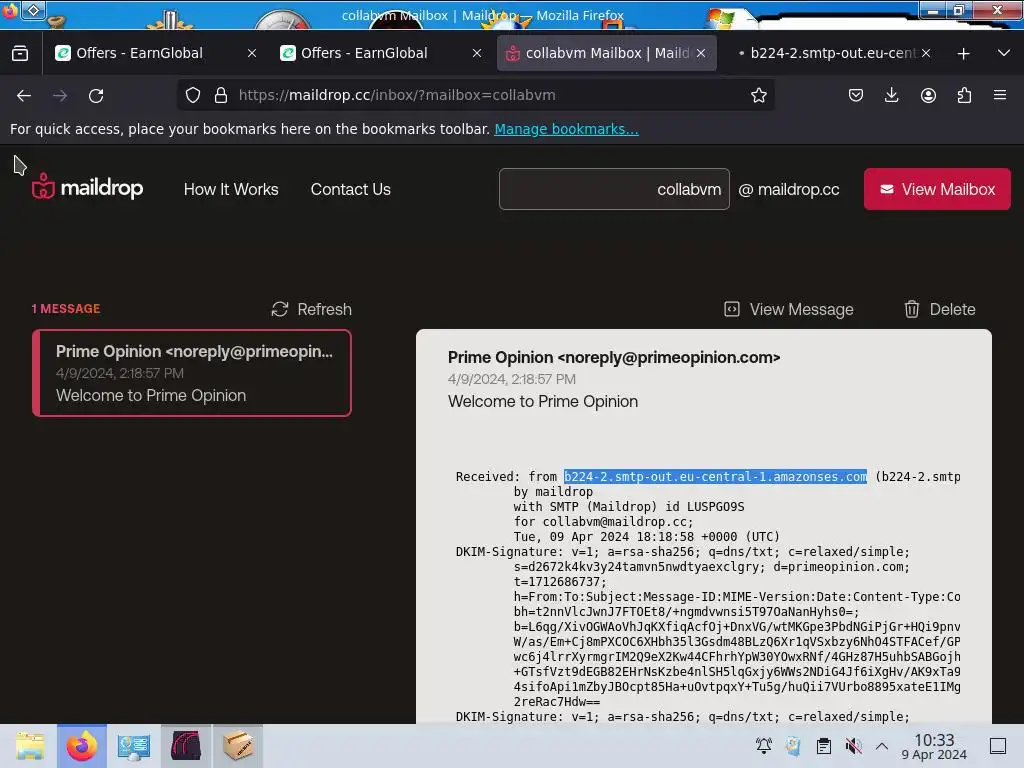Refresh the mailbox message list
This screenshot has width=1024, height=768.
pyautogui.click(x=312, y=309)
